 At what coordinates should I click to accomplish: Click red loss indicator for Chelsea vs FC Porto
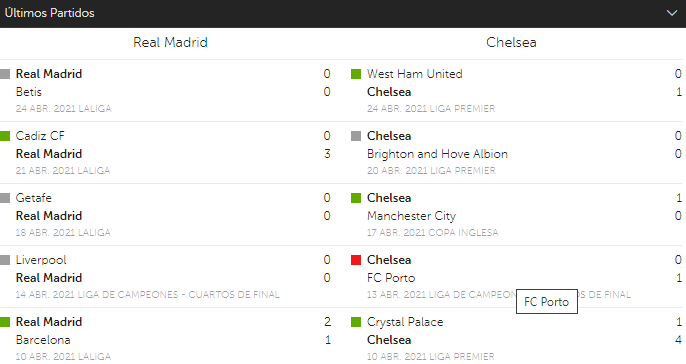[x=356, y=260]
